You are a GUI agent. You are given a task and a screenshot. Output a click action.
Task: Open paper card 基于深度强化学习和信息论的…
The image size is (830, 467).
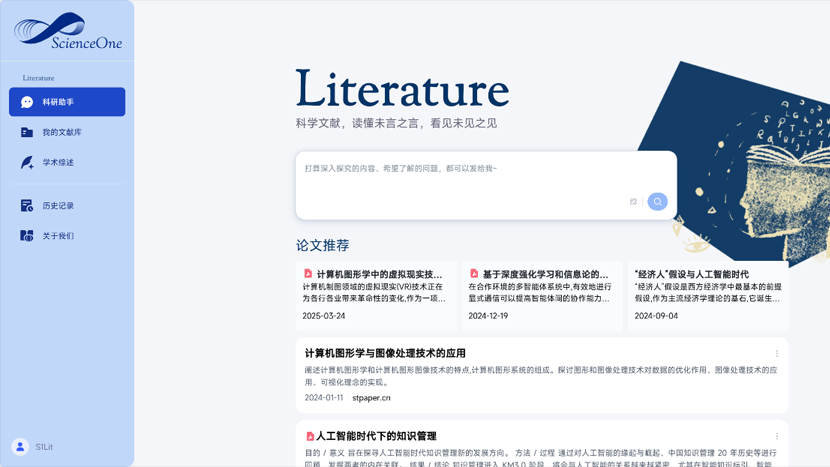tap(542, 296)
